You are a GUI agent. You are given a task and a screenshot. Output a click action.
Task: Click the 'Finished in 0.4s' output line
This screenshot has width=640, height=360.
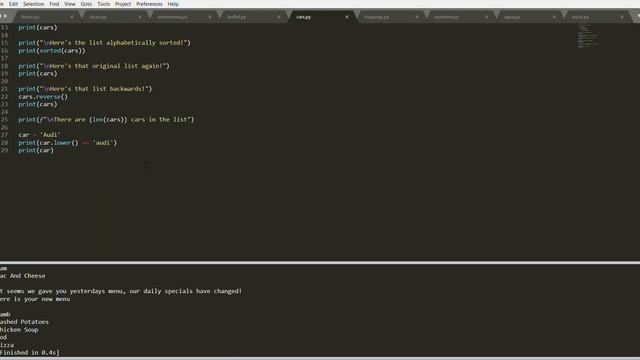[30, 352]
